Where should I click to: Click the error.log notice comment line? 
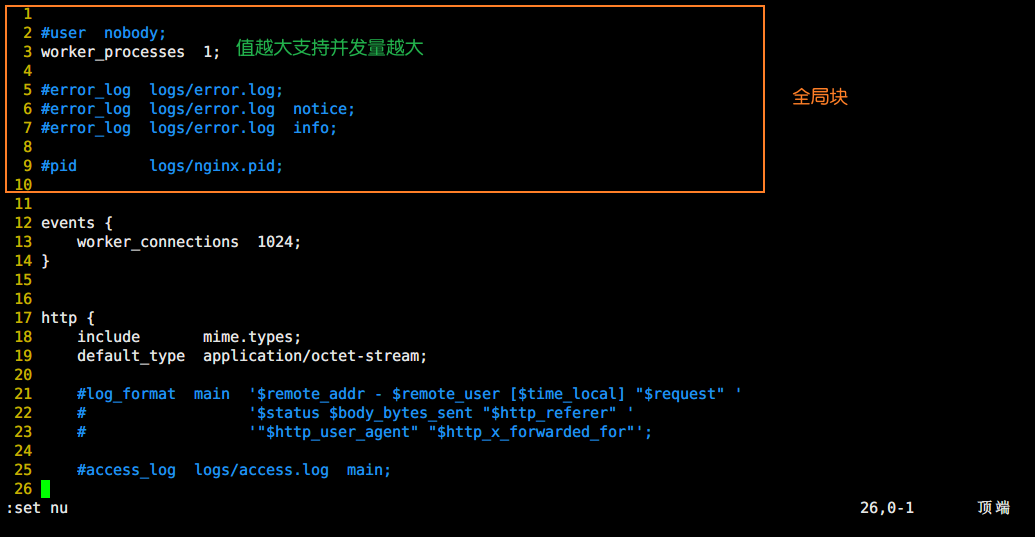coord(198,109)
